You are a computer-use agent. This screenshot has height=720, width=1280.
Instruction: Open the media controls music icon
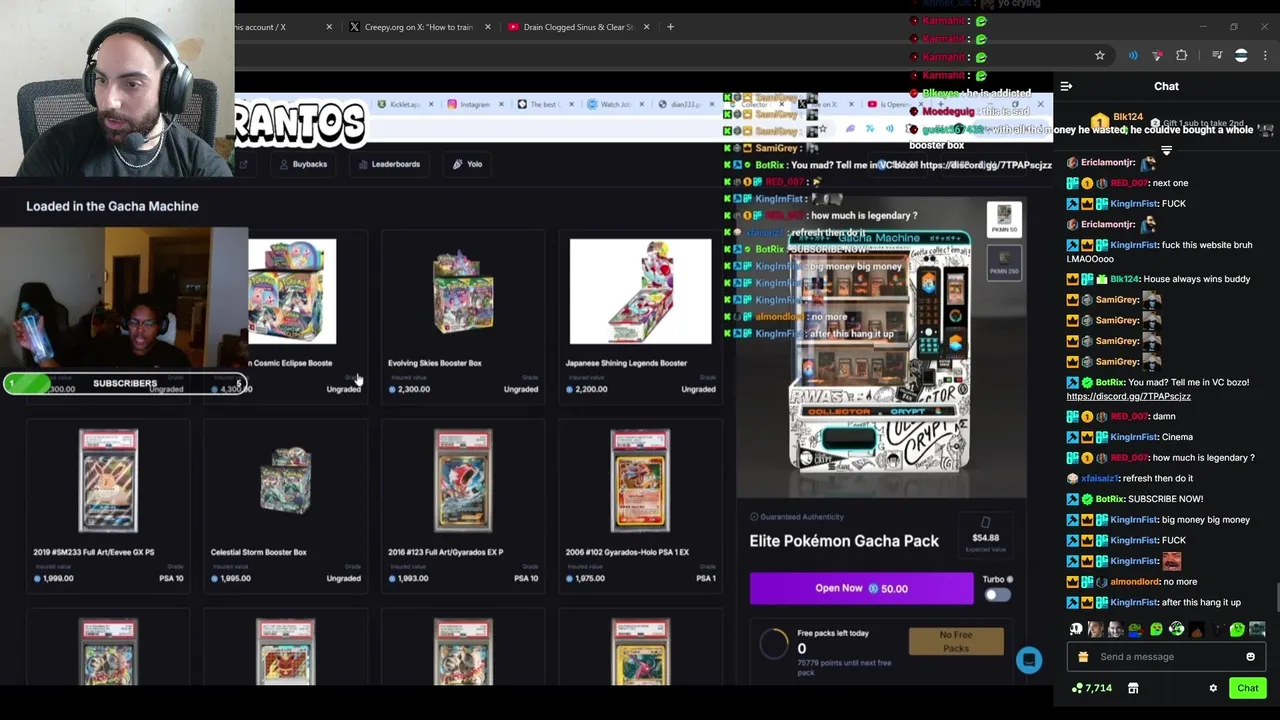point(1217,56)
